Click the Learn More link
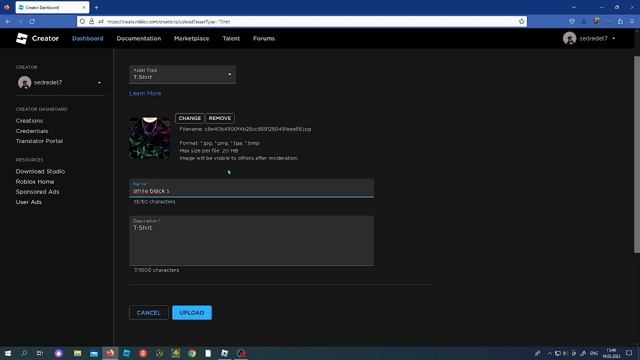640x360 pixels. 145,93
